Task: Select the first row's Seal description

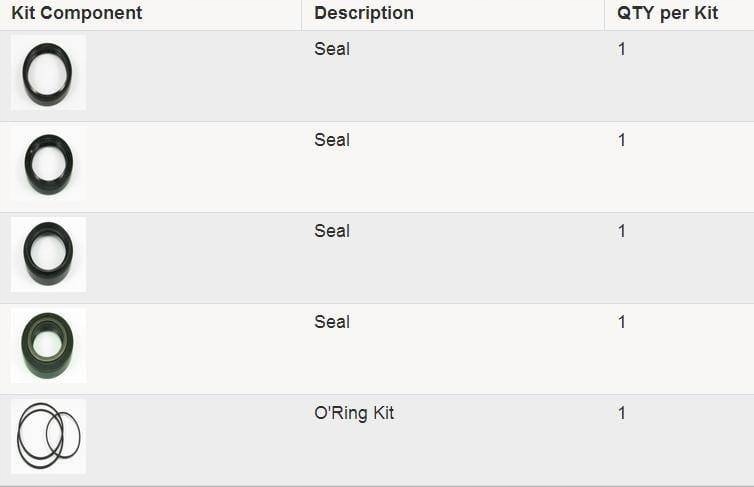Action: pyautogui.click(x=332, y=49)
